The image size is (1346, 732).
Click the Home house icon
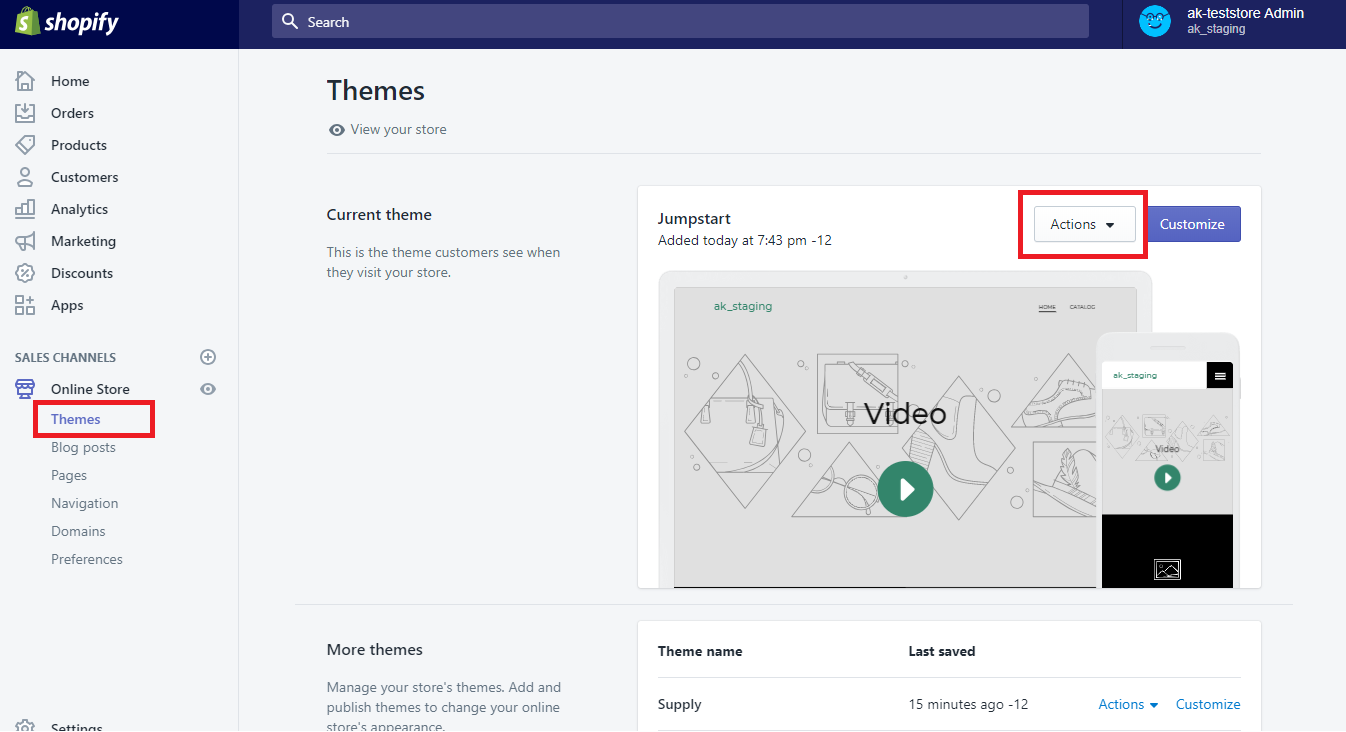pyautogui.click(x=25, y=81)
